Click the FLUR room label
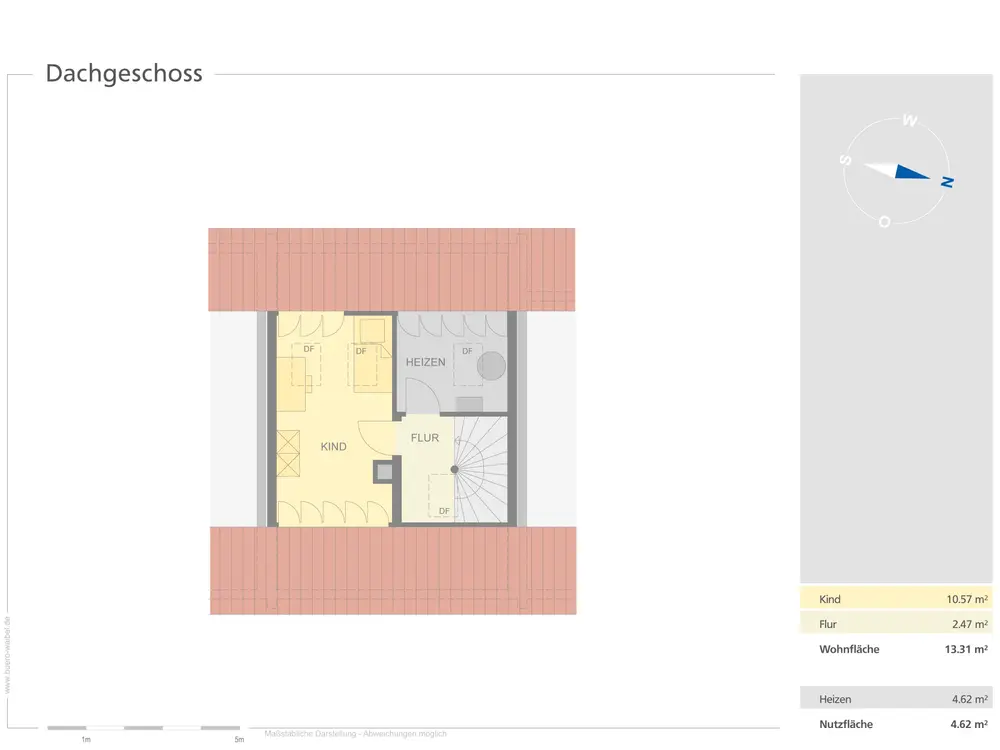 click(425, 438)
